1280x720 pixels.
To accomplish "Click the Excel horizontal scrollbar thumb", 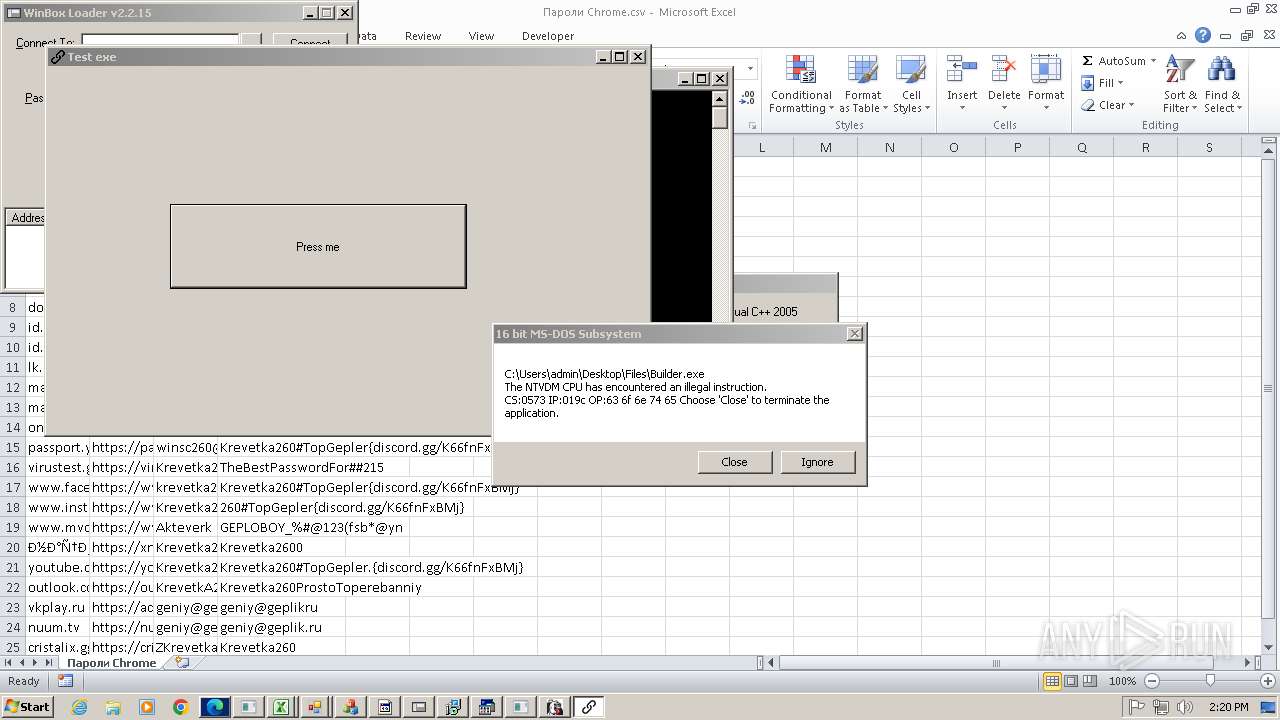I will [995, 662].
